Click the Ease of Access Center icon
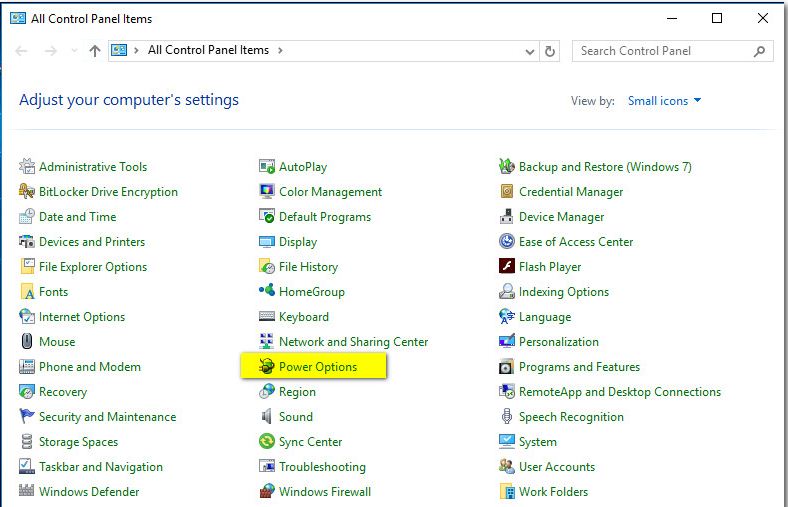The height and width of the screenshot is (507, 788). (x=507, y=241)
